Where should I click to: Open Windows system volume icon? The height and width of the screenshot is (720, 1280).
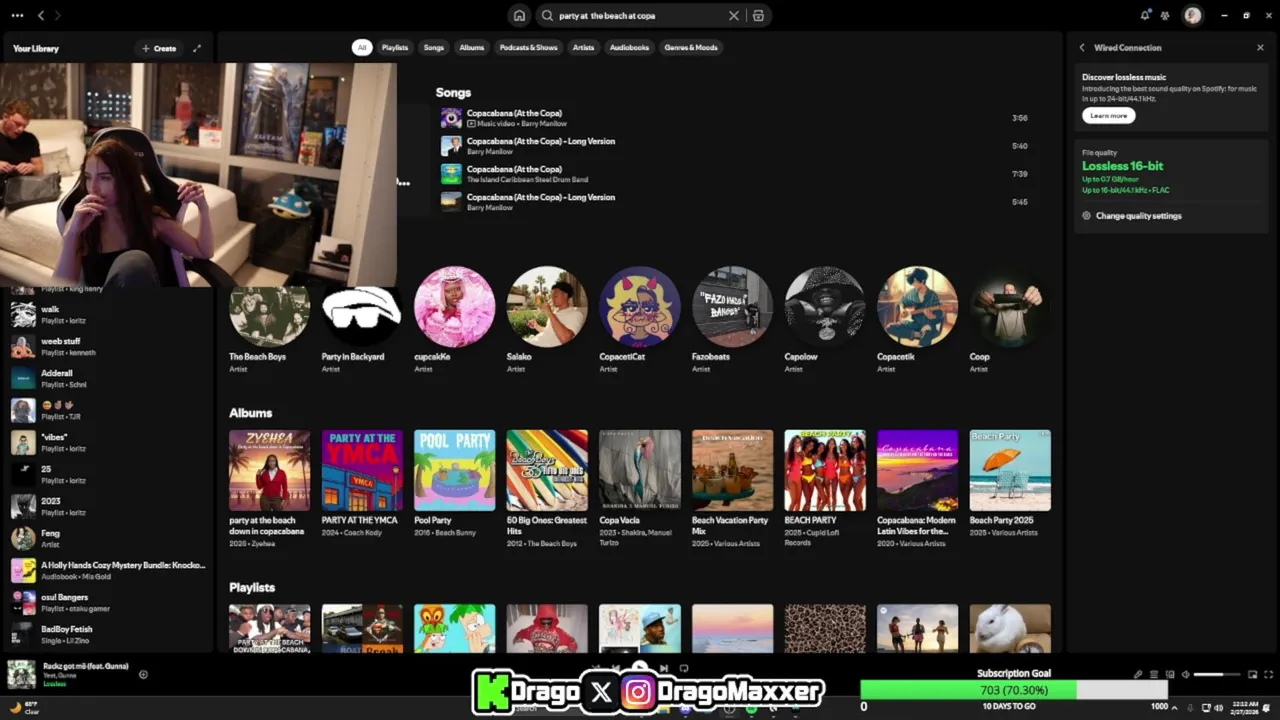(1219, 708)
